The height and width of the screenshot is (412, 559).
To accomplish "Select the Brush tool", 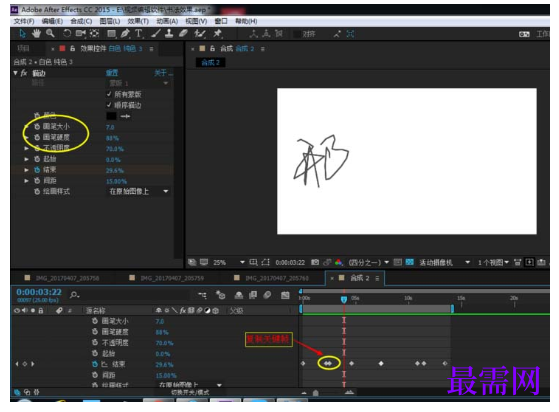I will (x=156, y=34).
